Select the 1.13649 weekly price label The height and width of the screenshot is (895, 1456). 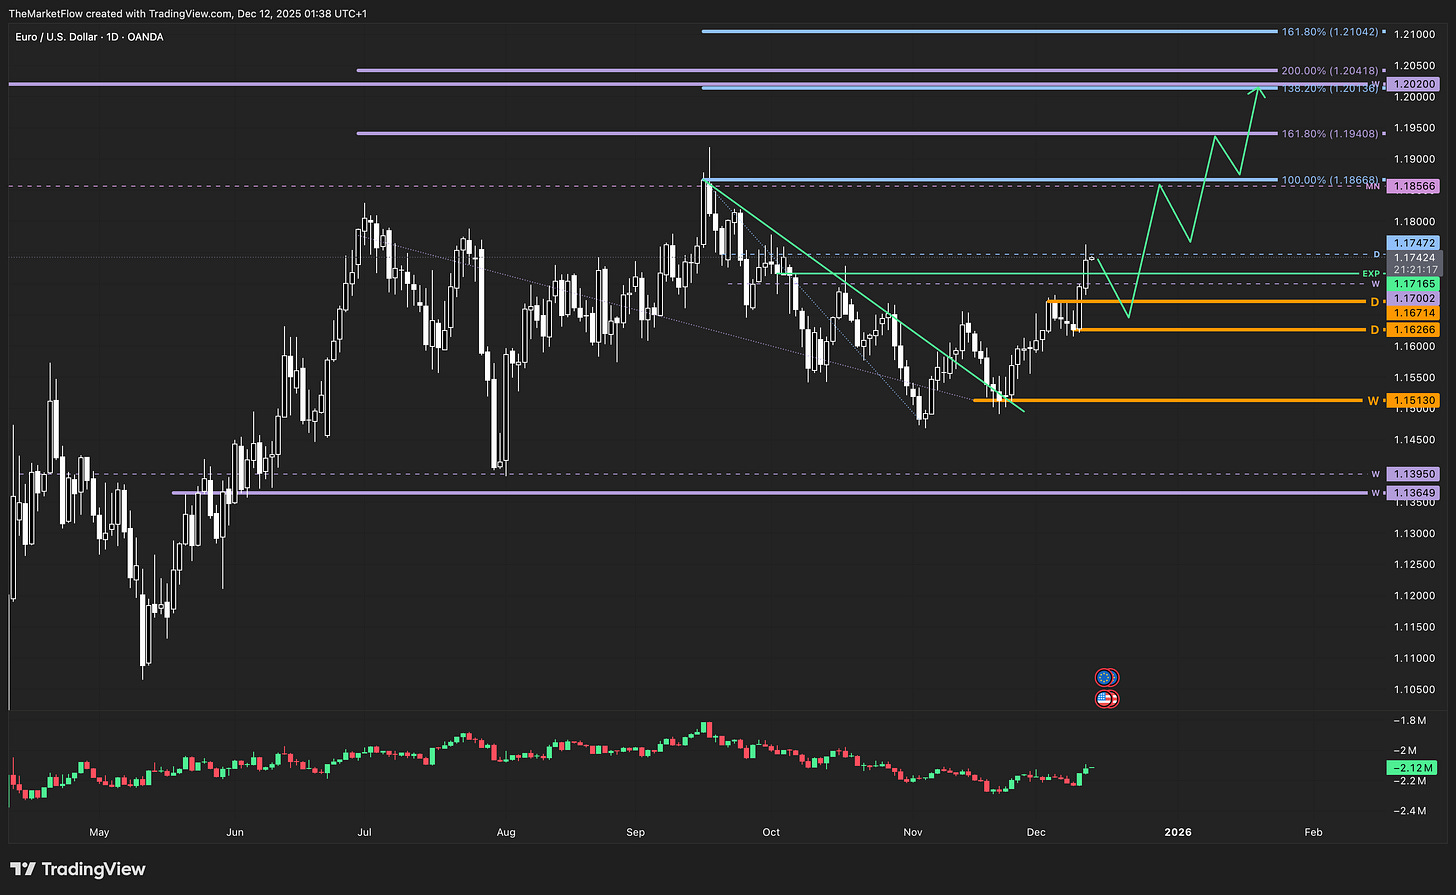click(x=1413, y=492)
